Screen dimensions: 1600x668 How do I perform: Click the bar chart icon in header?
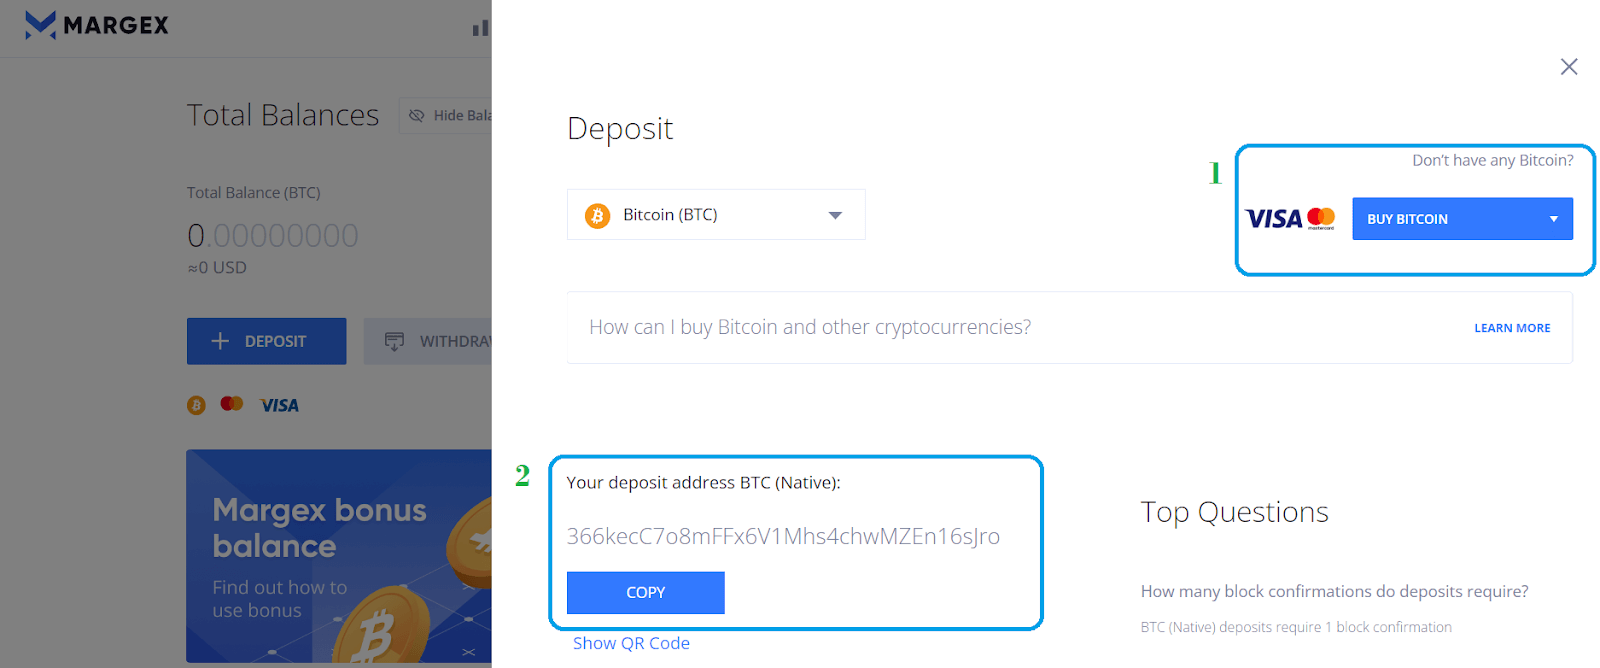click(x=481, y=28)
